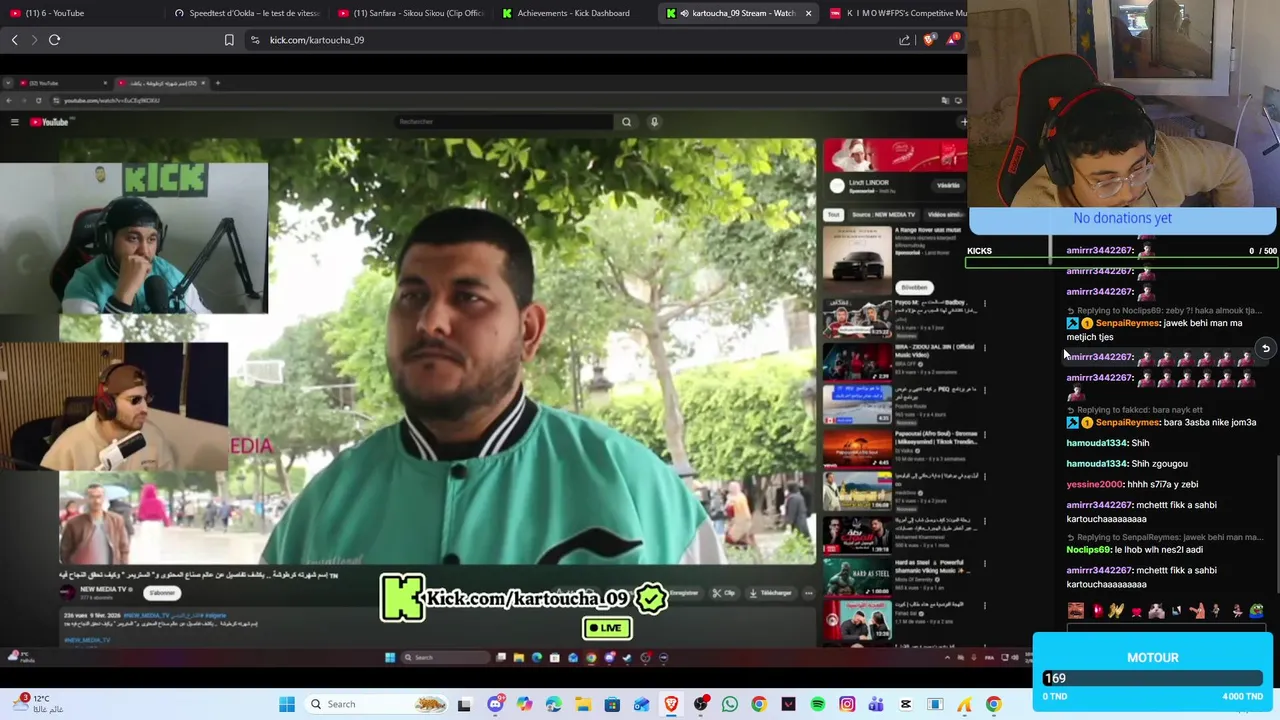Open Microsoft Edge from the taskbar
Viewport: 1280px width, 720px height.
554,704
